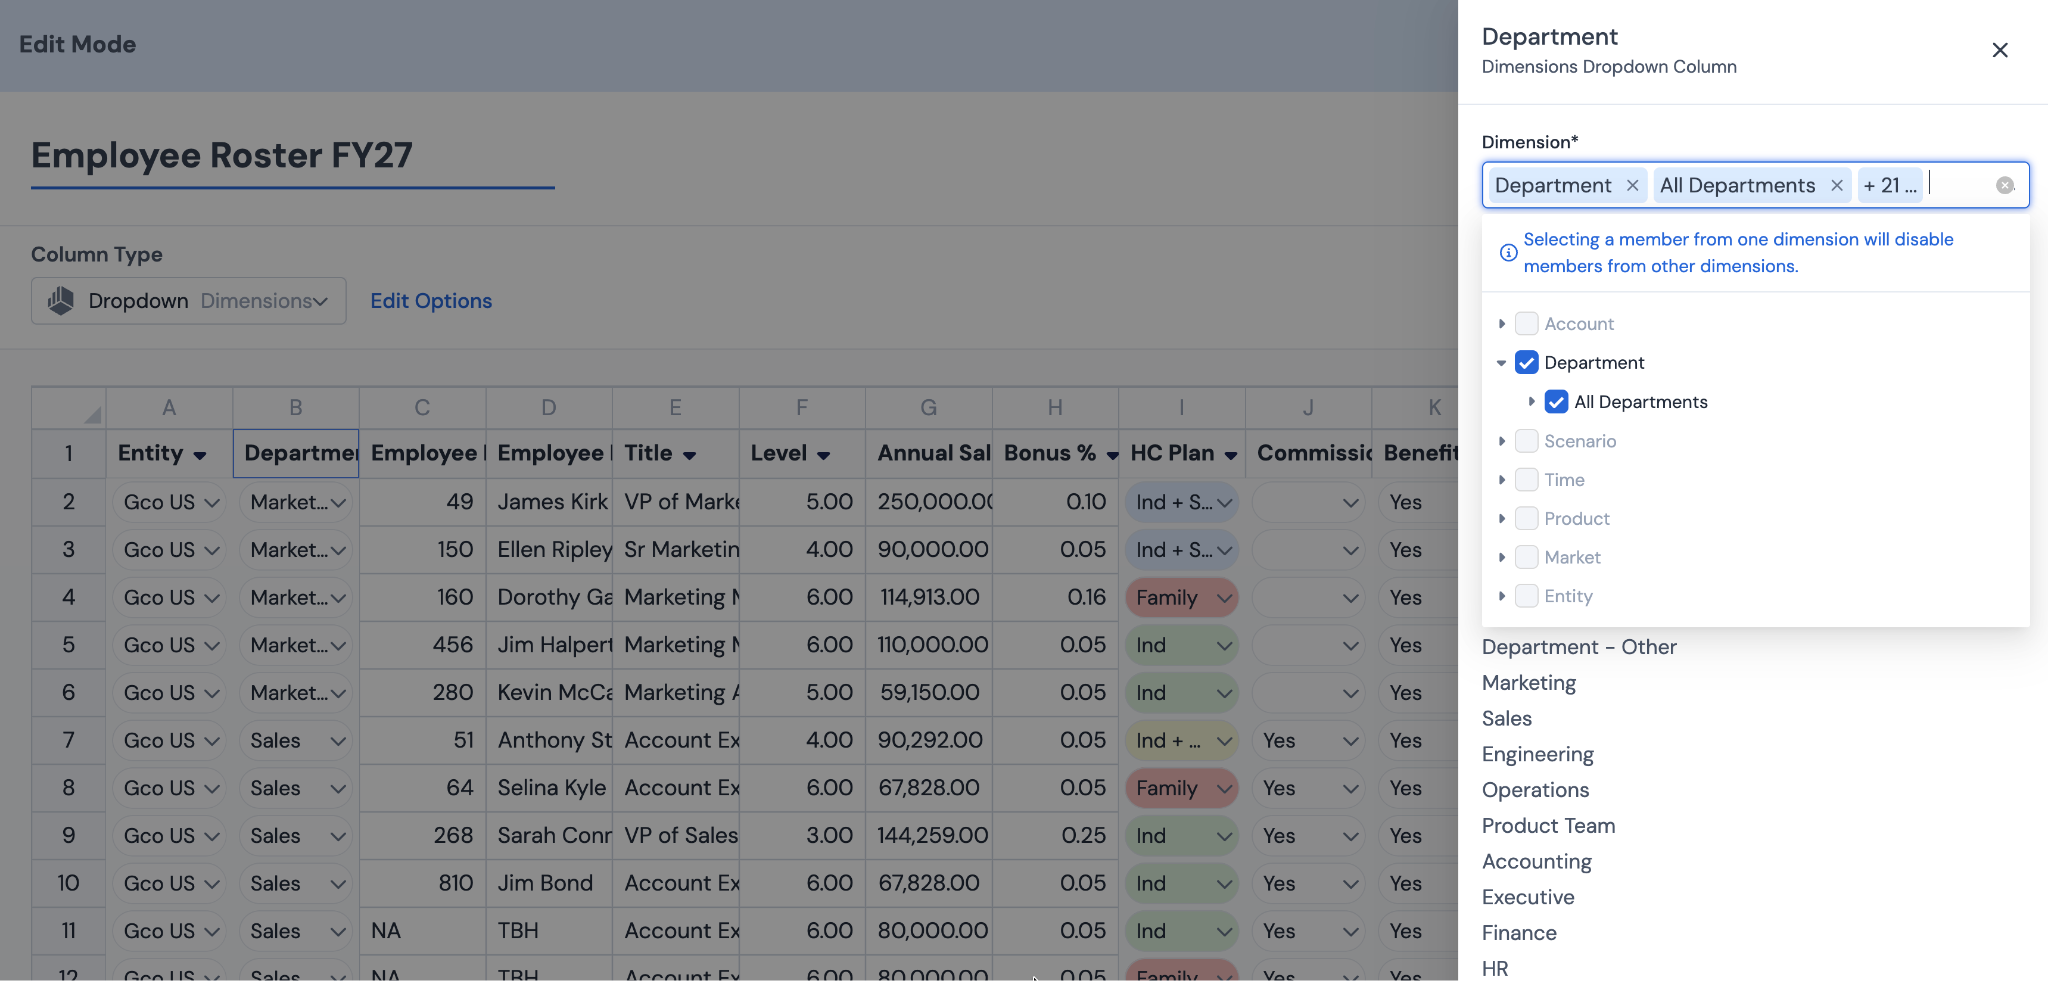Toggle the Account dimension checkbox
2048x981 pixels.
point(1526,324)
